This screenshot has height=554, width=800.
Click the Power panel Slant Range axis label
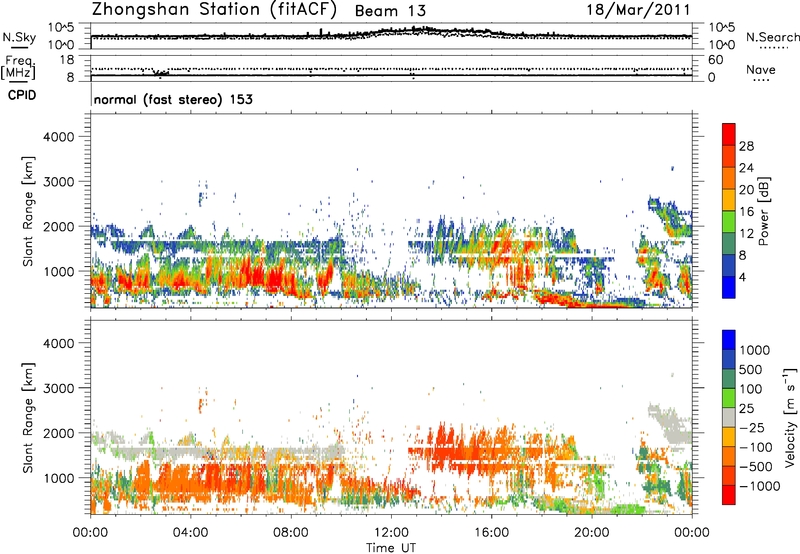coord(28,211)
